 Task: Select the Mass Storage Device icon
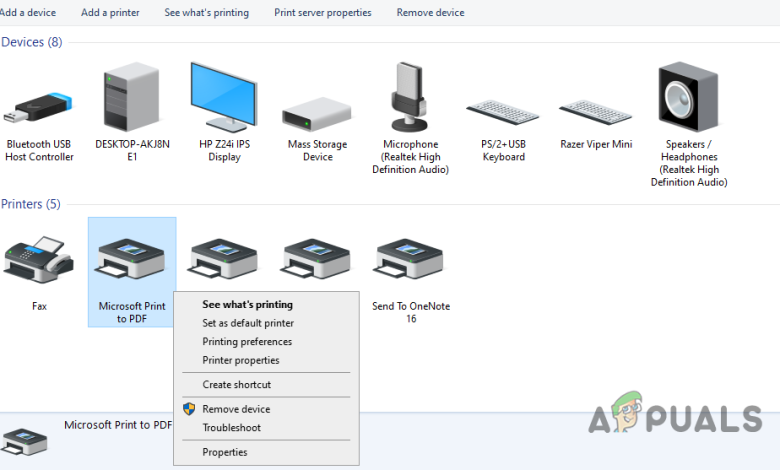click(317, 114)
